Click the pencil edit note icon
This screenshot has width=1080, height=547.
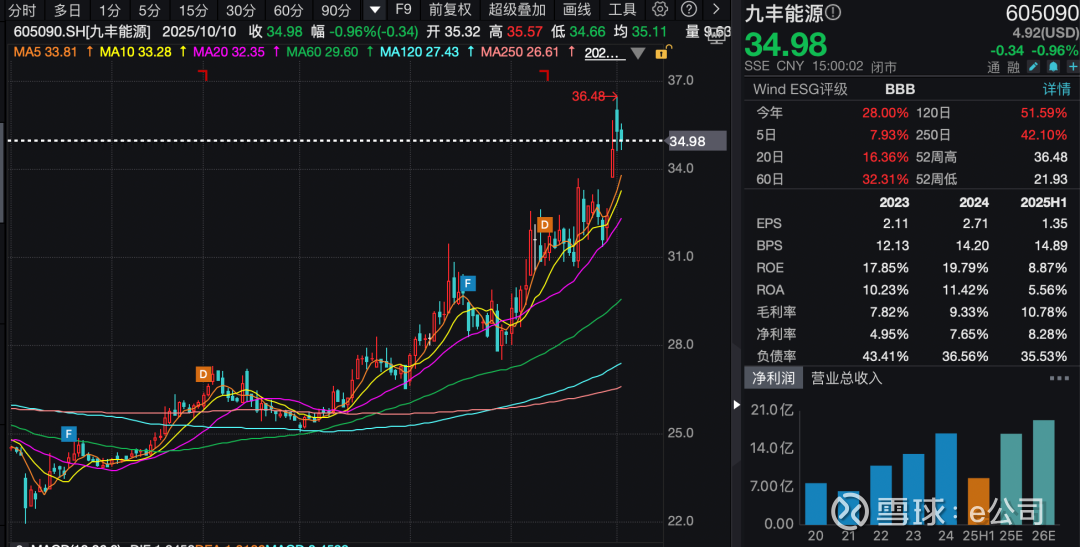[x=1033, y=67]
